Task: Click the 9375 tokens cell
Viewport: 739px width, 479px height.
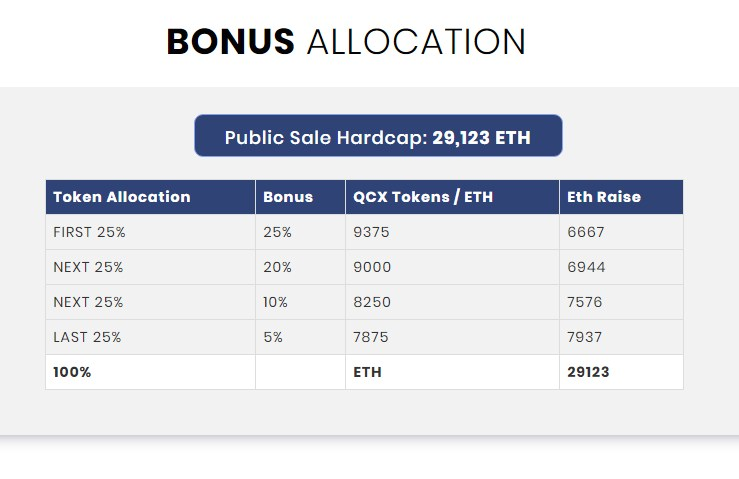Action: 452,232
